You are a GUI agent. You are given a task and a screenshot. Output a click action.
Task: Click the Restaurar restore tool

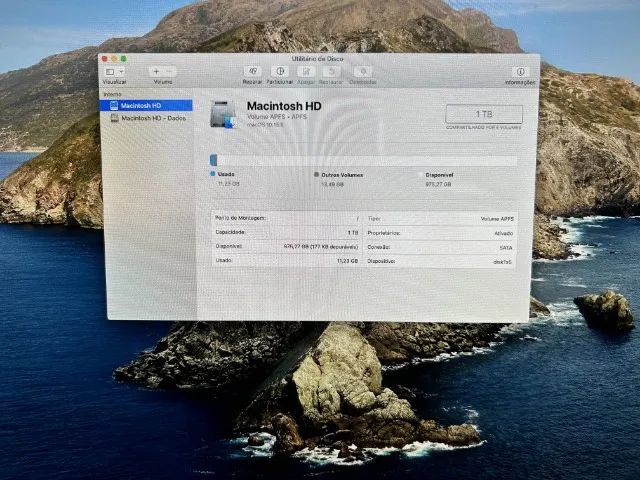(331, 72)
